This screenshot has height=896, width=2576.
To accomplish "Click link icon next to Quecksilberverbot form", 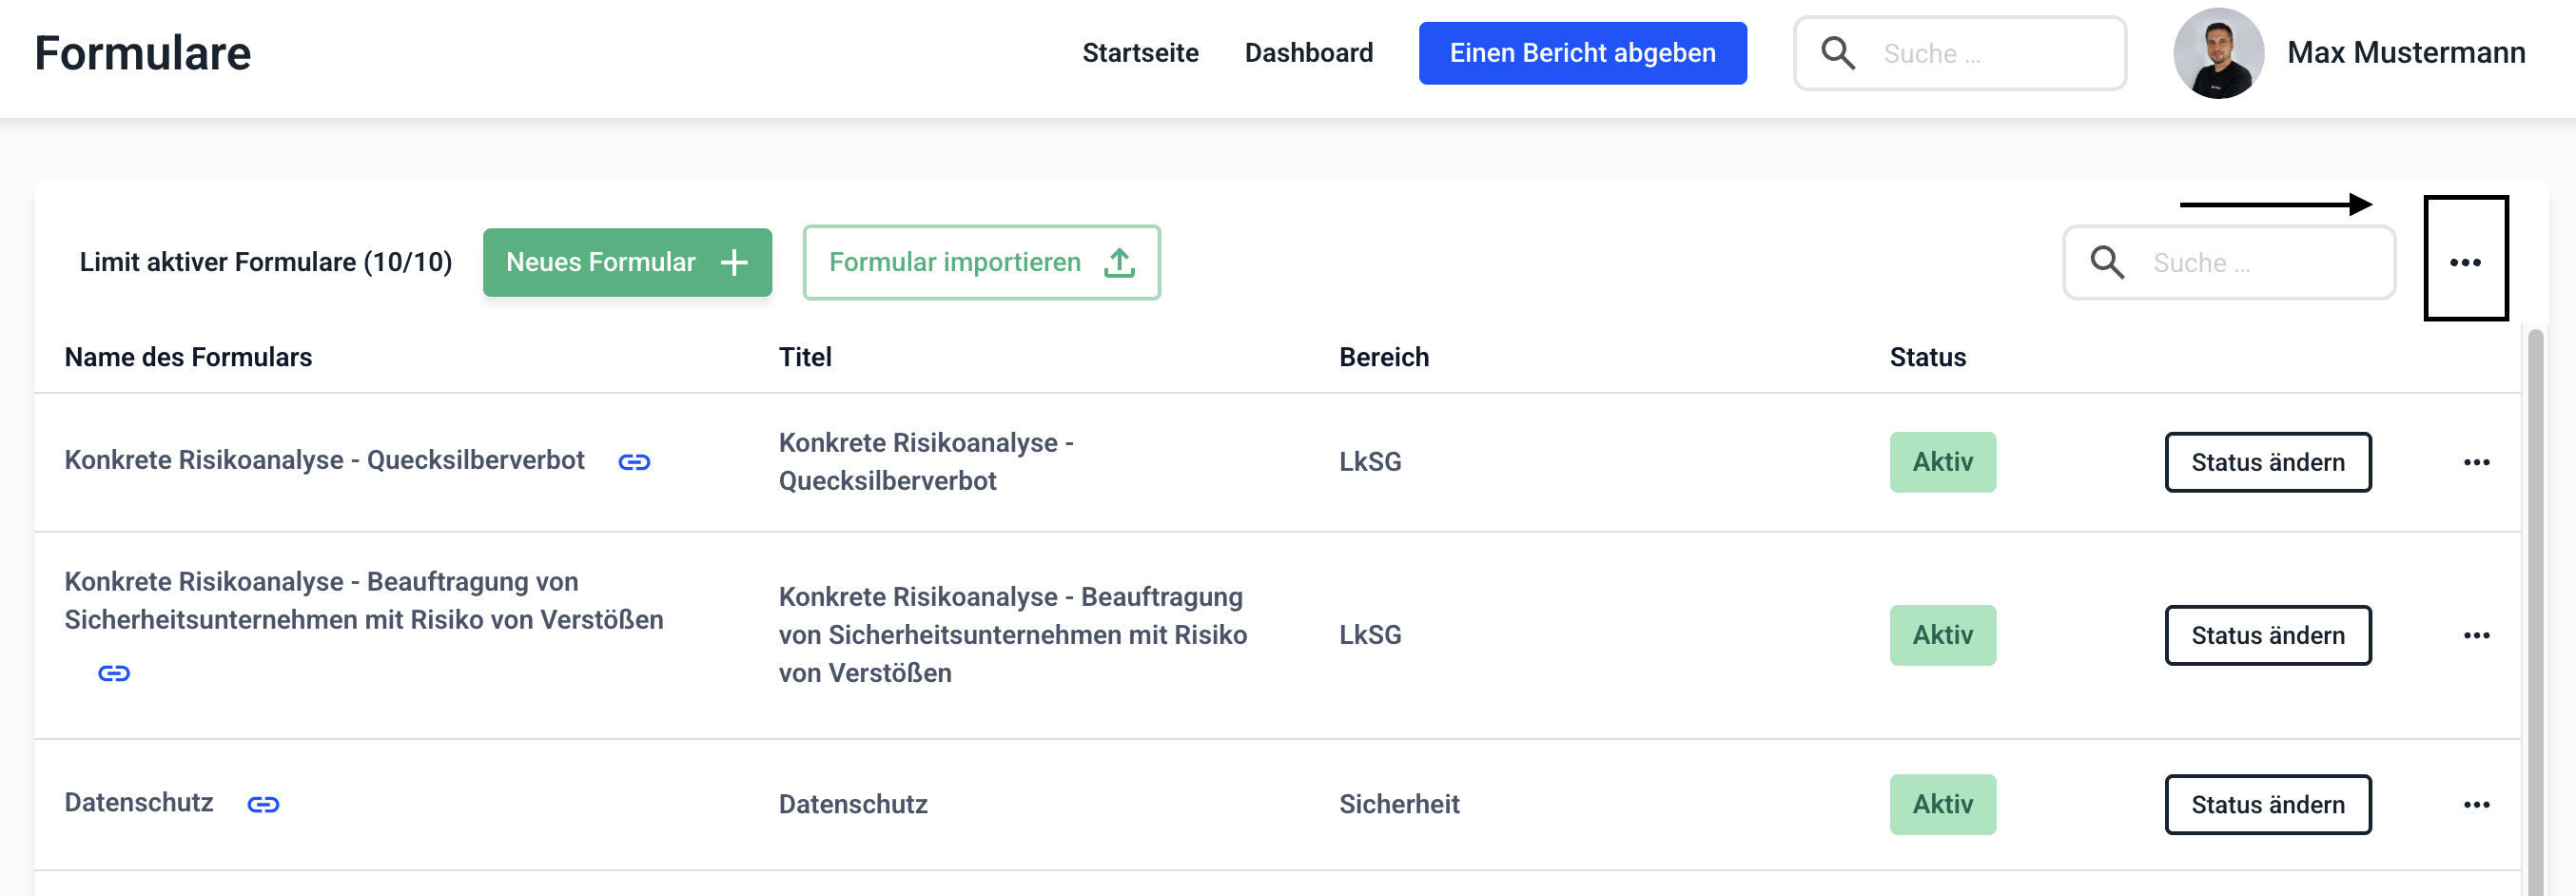I will [x=634, y=462].
